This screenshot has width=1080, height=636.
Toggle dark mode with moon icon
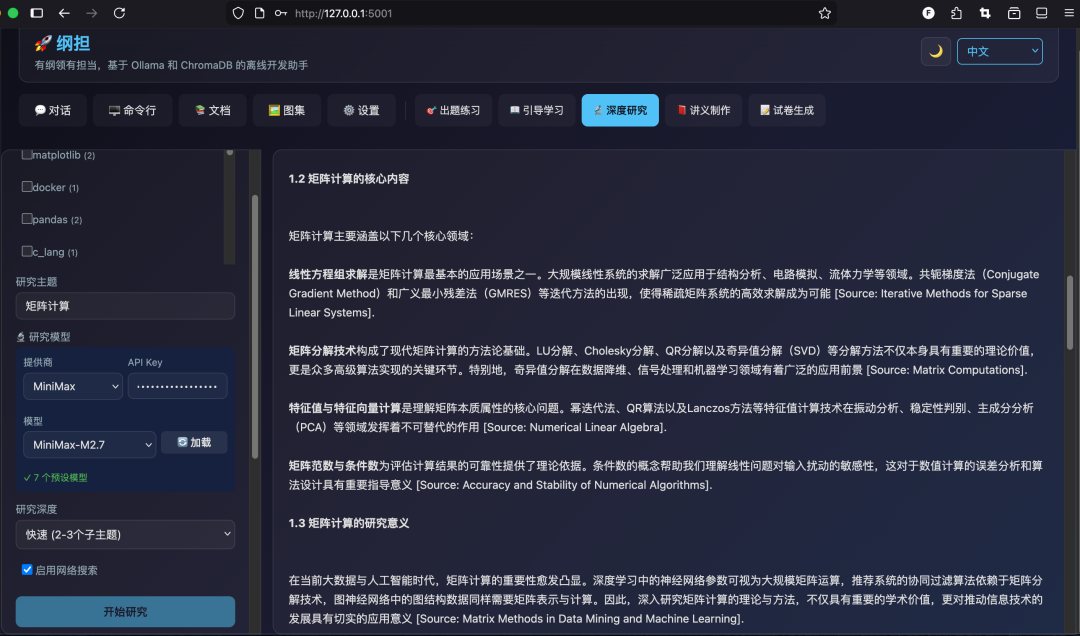[x=935, y=52]
